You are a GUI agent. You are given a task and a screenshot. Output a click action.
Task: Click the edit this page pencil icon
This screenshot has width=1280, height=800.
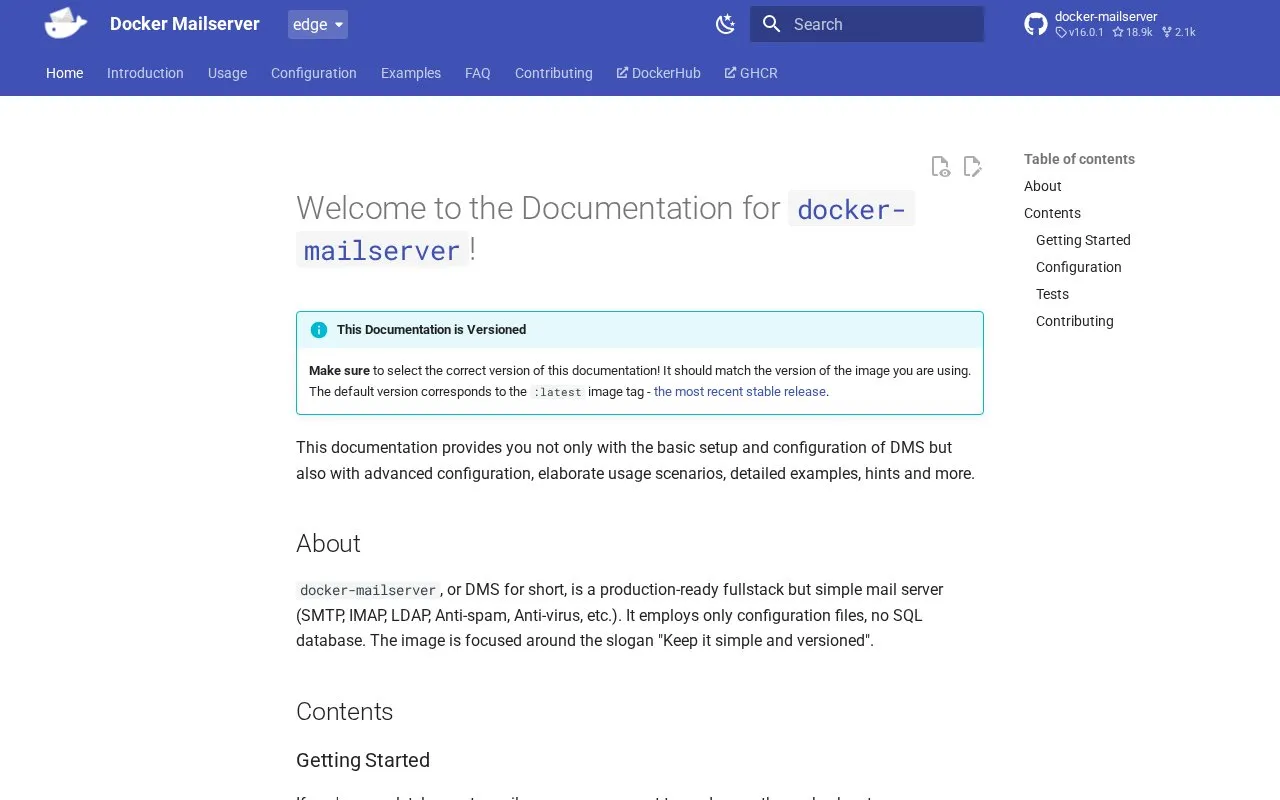click(972, 166)
